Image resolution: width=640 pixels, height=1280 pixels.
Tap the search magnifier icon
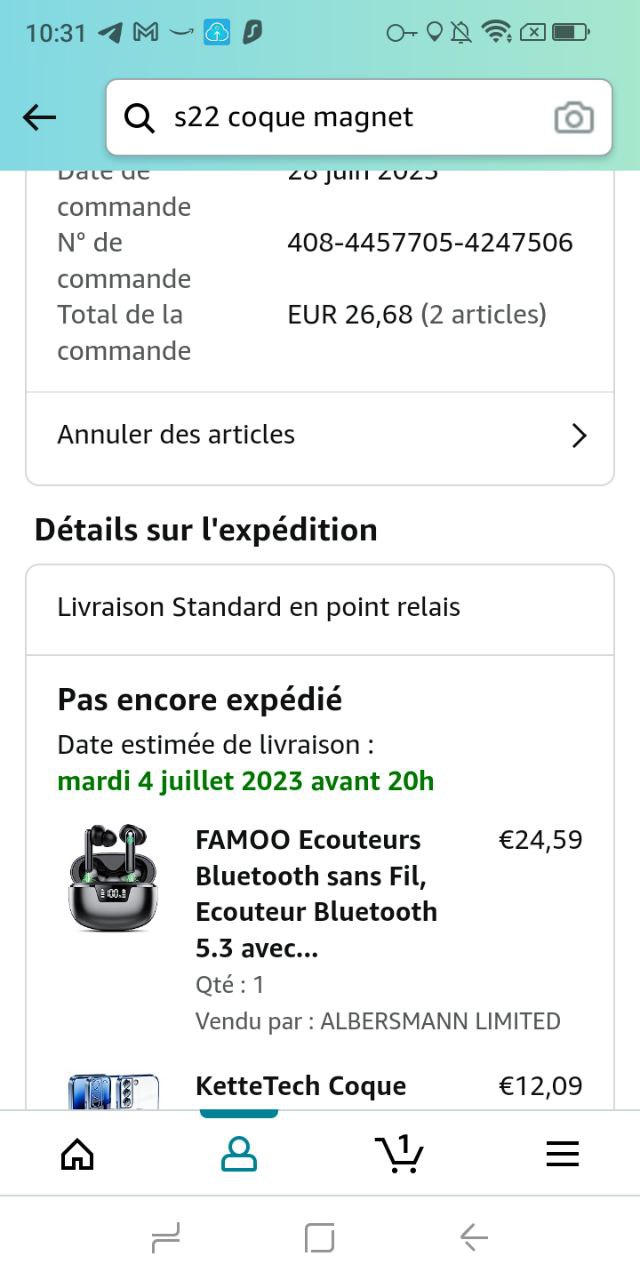139,118
